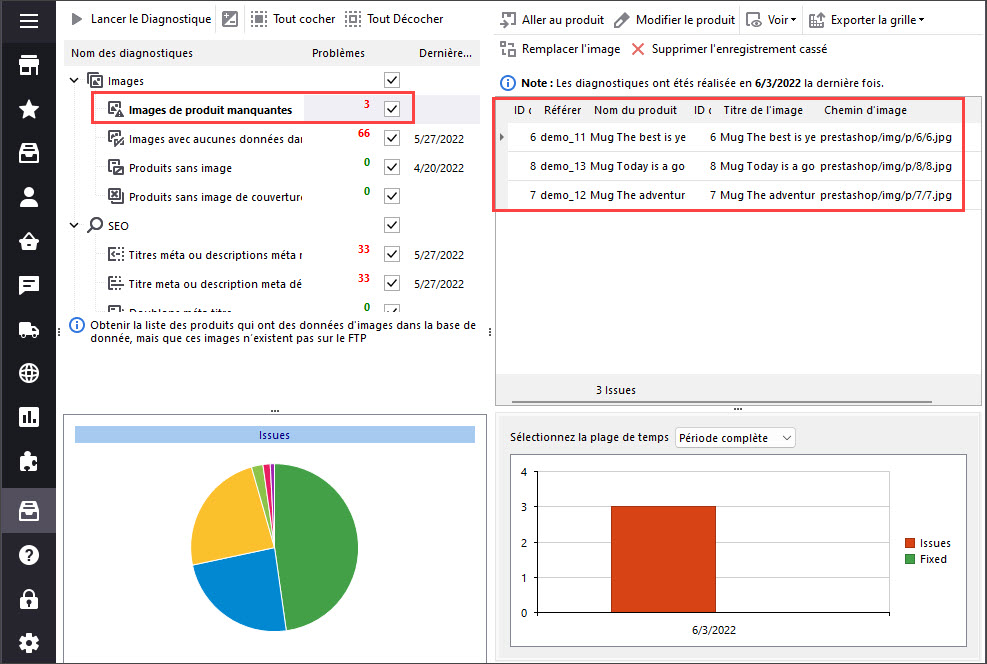The image size is (987, 664).
Task: Toggle checkbox for Produits sans image
Action: pyautogui.click(x=392, y=167)
